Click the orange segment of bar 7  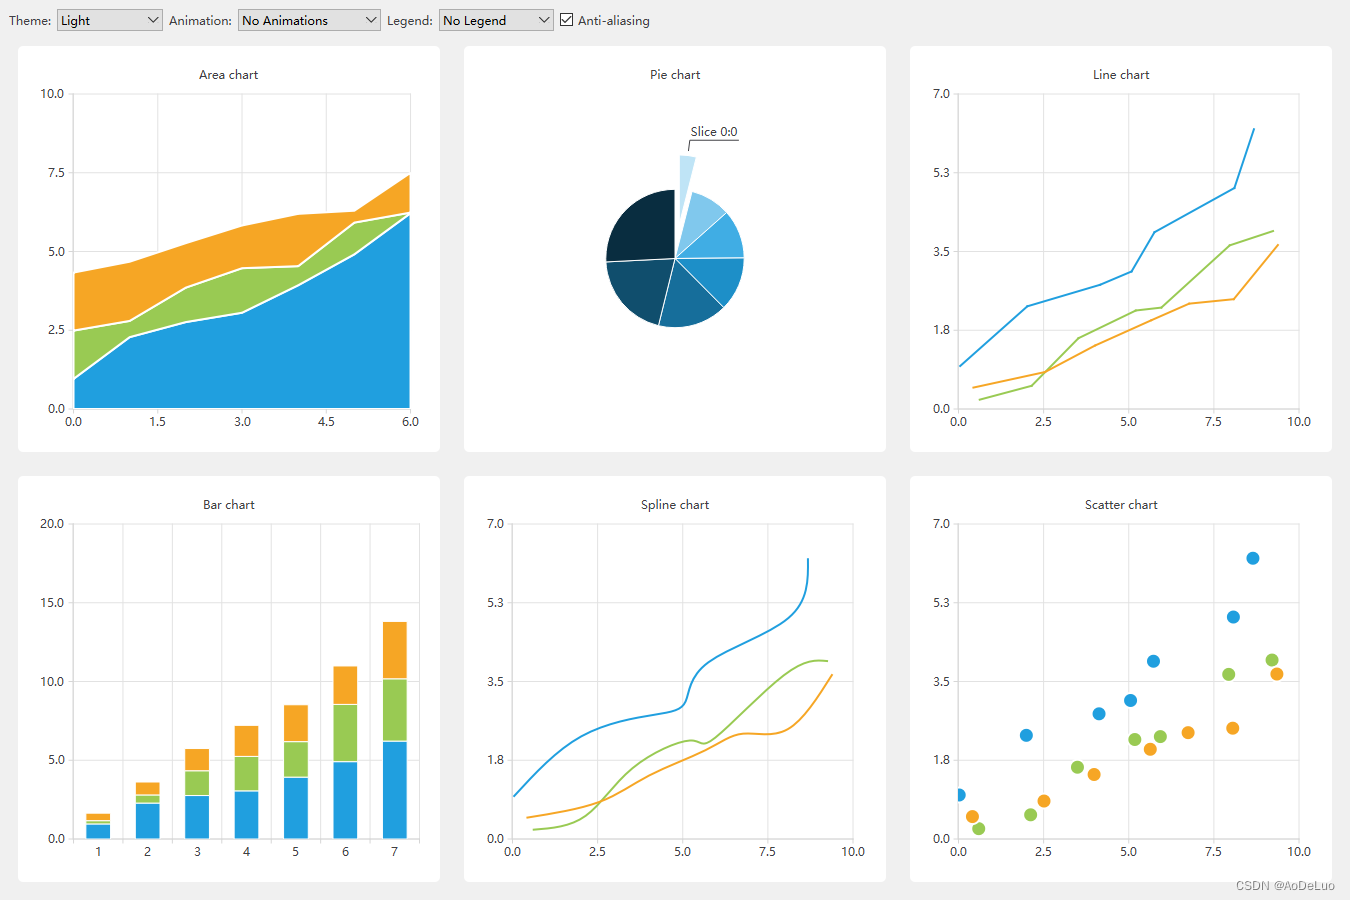pyautogui.click(x=395, y=650)
